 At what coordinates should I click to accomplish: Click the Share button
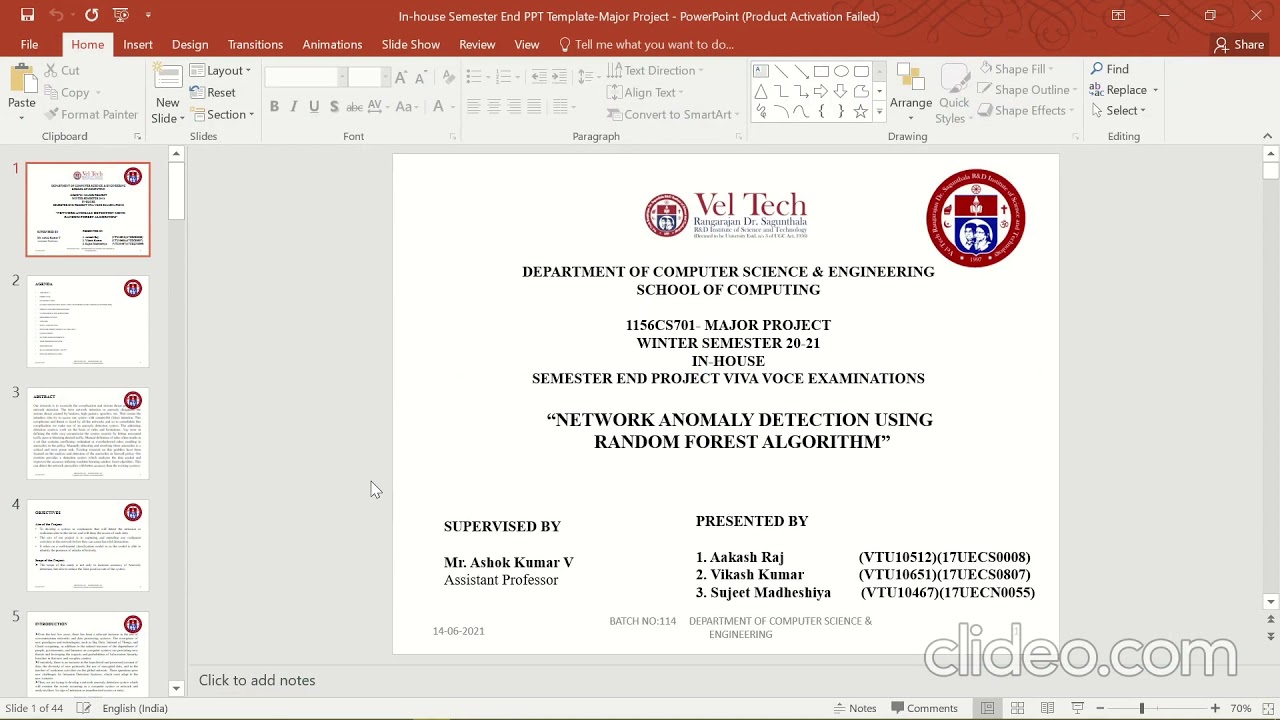click(1239, 44)
